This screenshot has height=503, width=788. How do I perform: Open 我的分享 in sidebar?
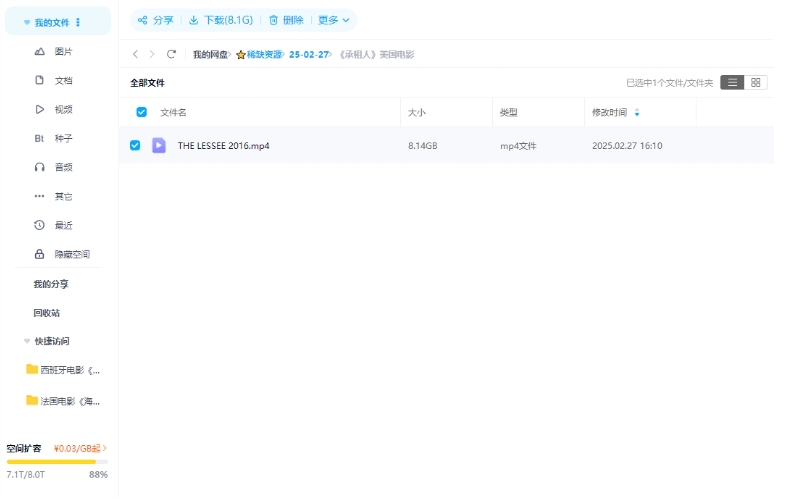tap(51, 284)
